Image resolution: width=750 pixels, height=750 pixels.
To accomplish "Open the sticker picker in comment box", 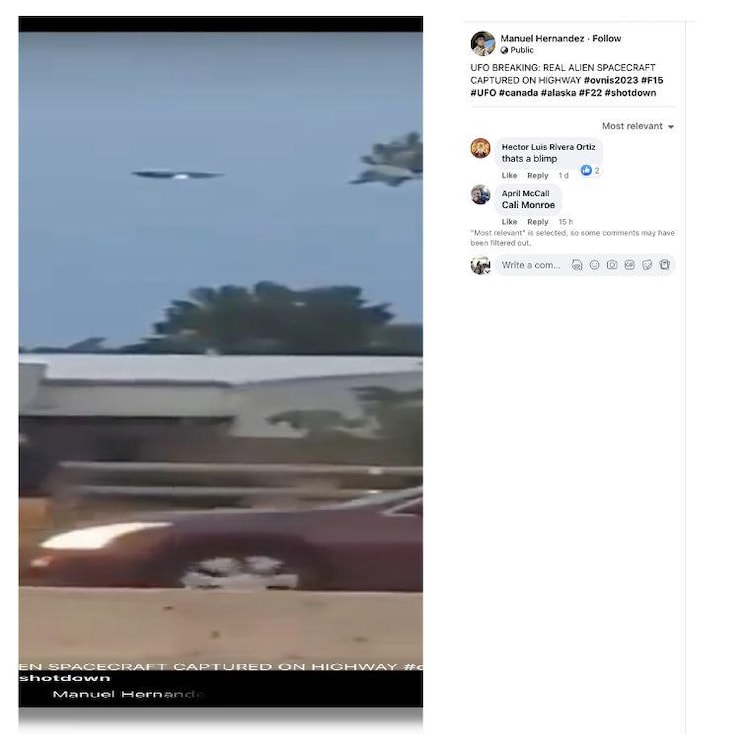I will pos(647,265).
